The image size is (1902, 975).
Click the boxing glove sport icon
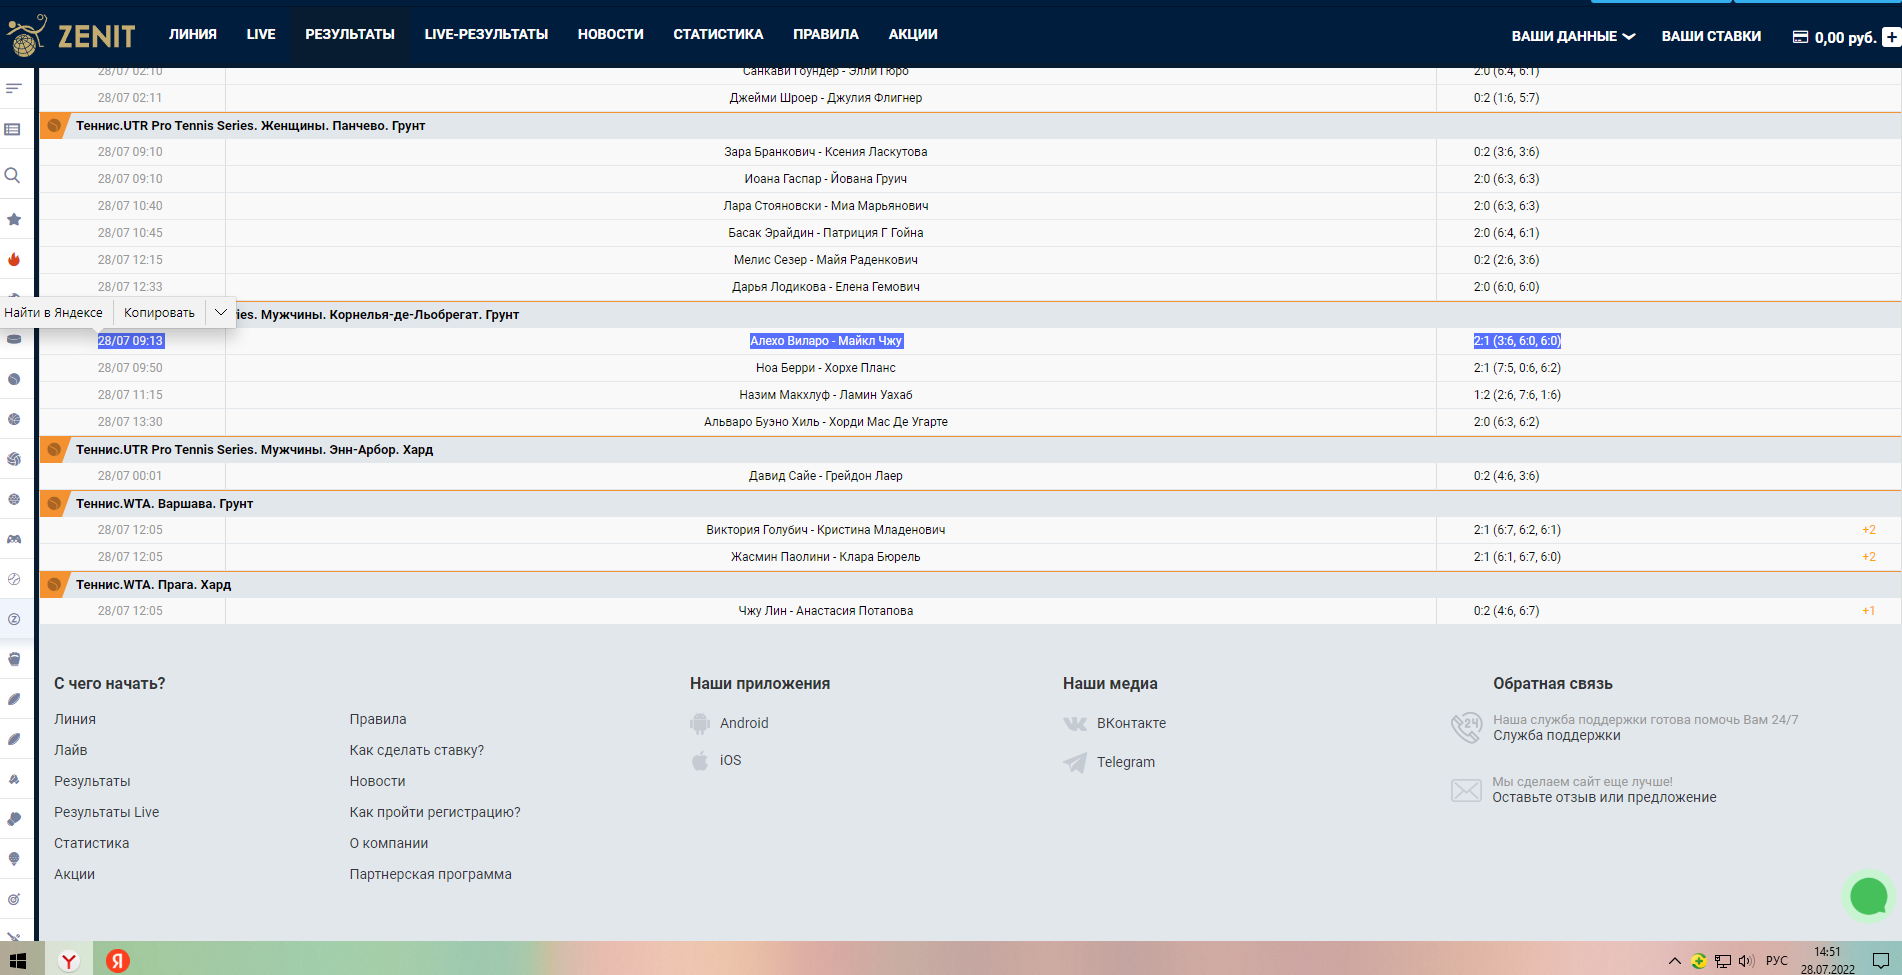[14, 659]
